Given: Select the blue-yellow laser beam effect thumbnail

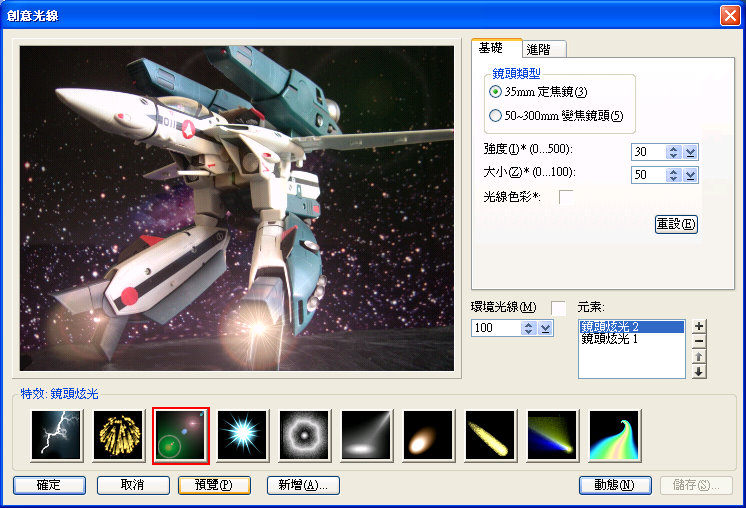Looking at the screenshot, I should pos(553,435).
